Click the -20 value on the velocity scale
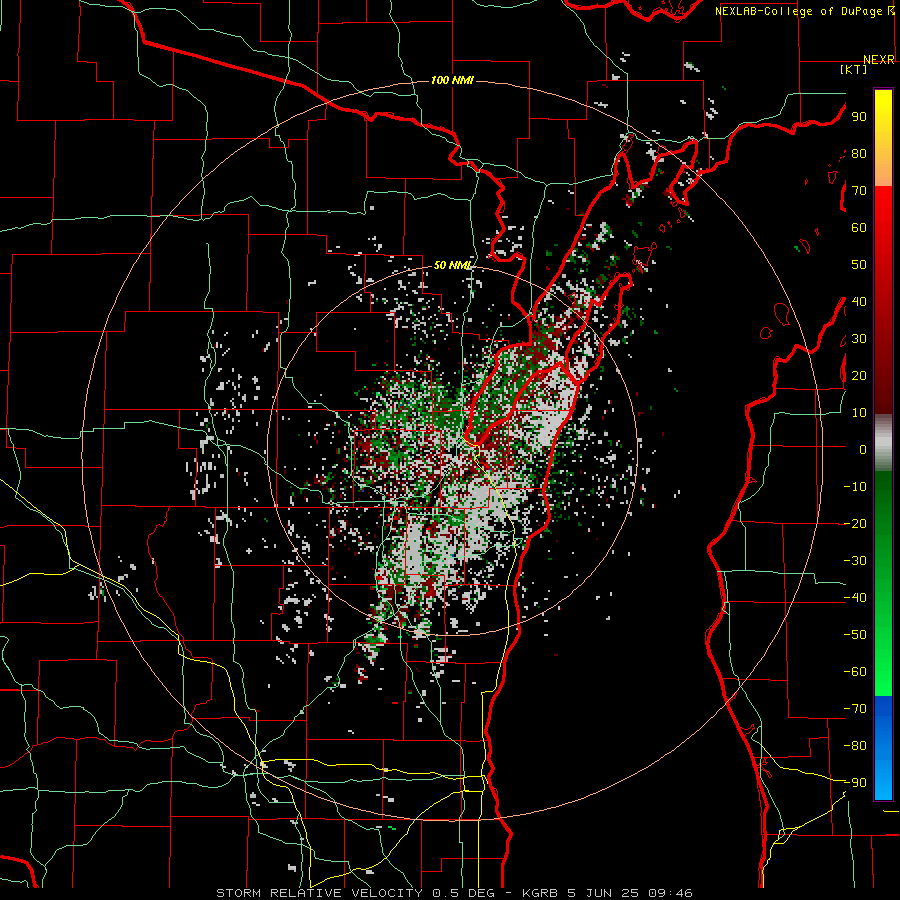The width and height of the screenshot is (900, 900). (x=855, y=523)
